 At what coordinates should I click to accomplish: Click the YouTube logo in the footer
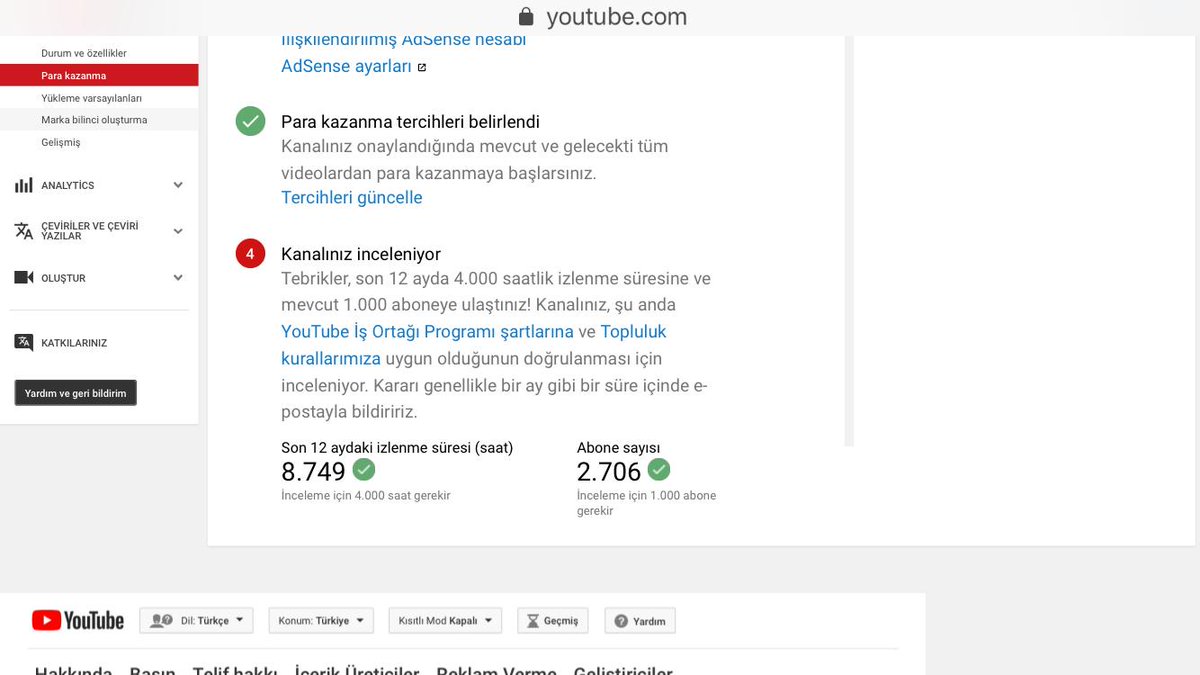click(x=78, y=621)
